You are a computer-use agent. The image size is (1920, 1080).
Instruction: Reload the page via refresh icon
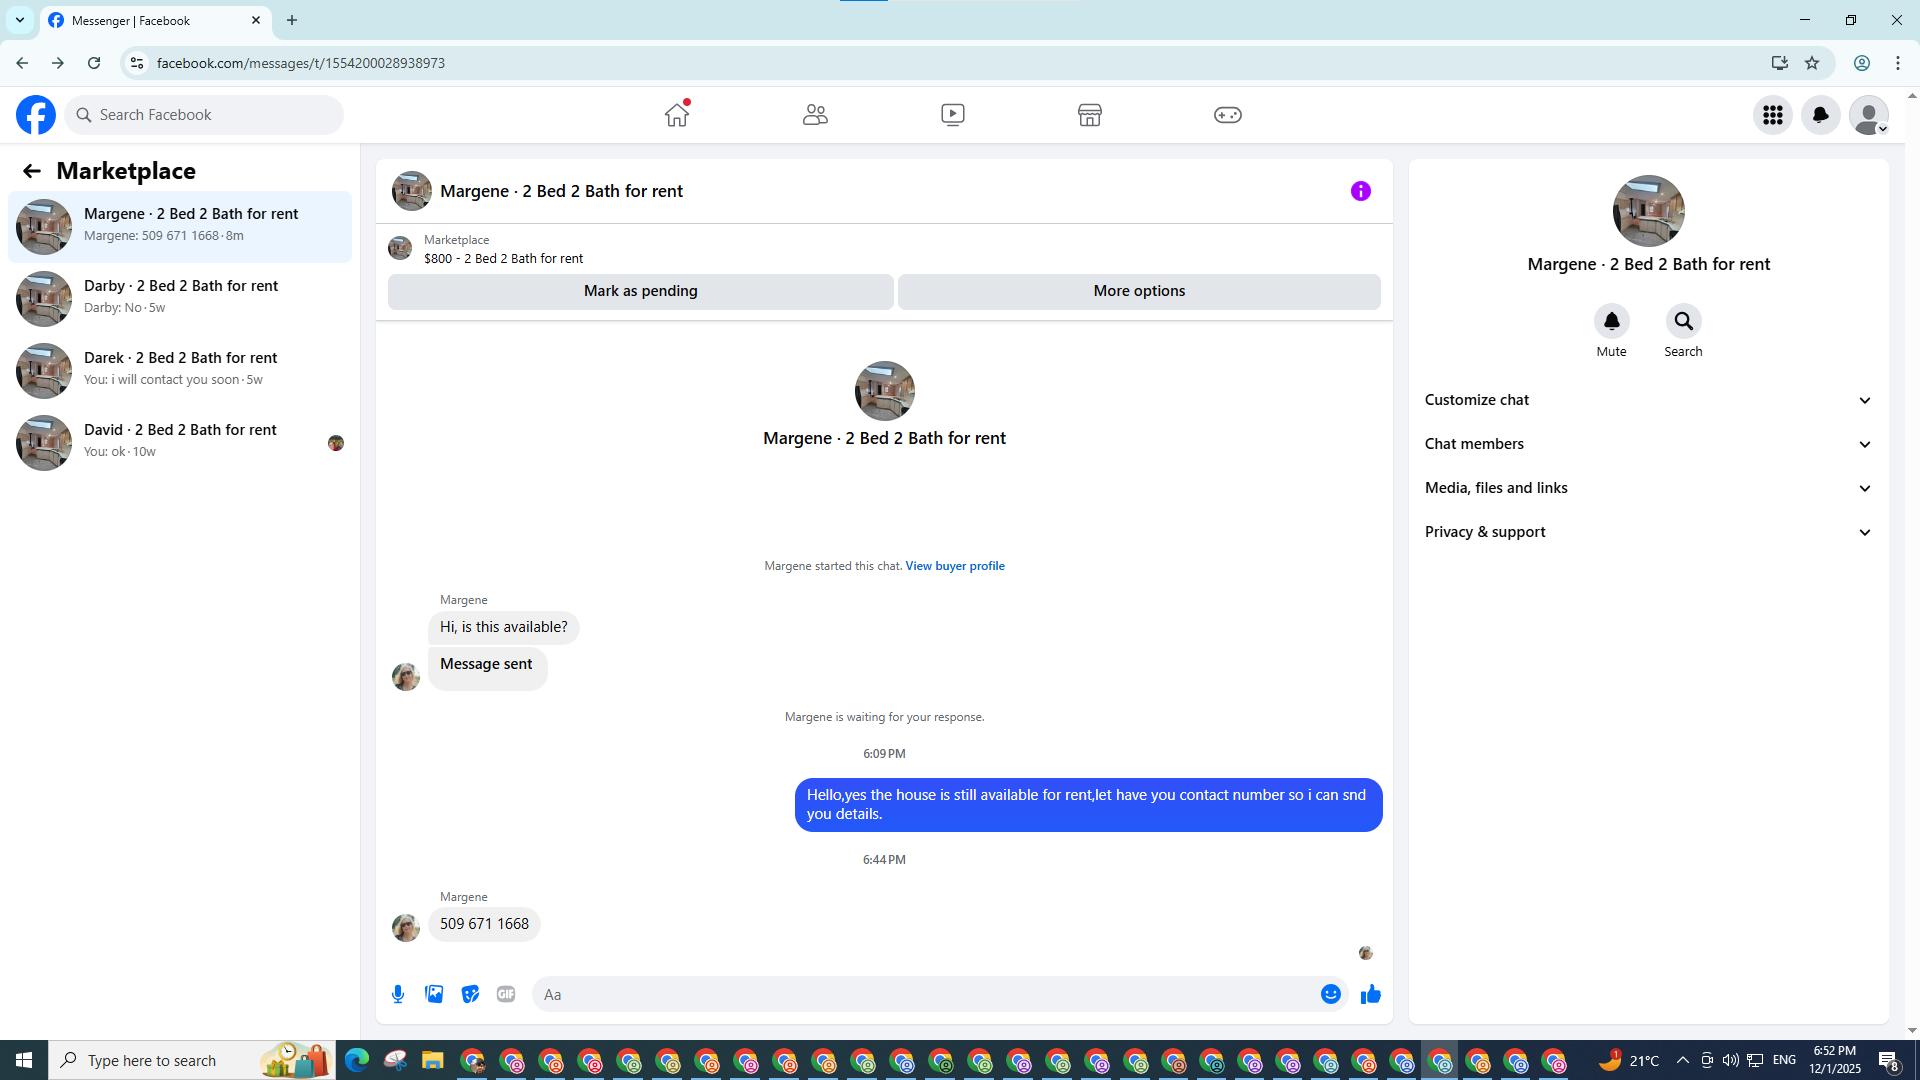(94, 63)
